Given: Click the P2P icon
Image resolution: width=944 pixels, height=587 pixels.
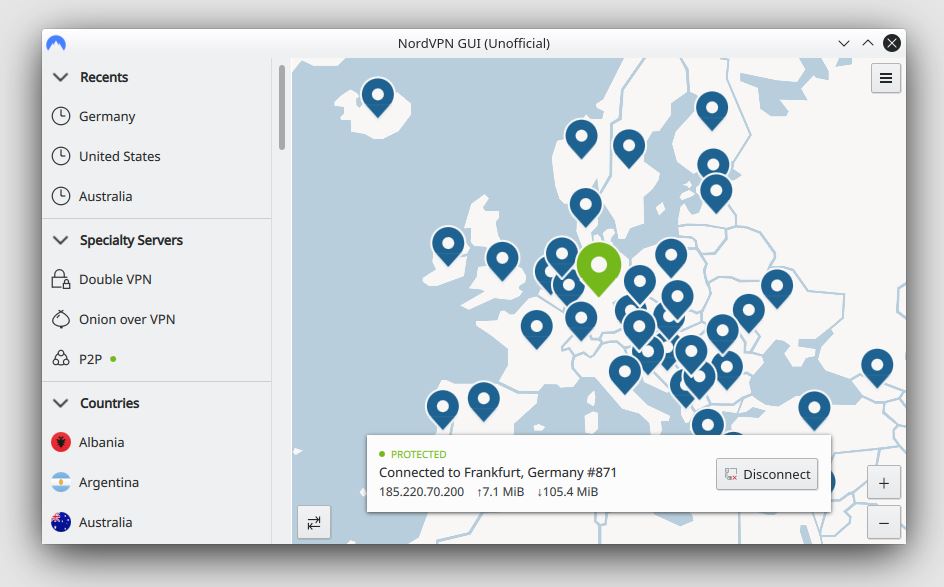Looking at the screenshot, I should 61,359.
